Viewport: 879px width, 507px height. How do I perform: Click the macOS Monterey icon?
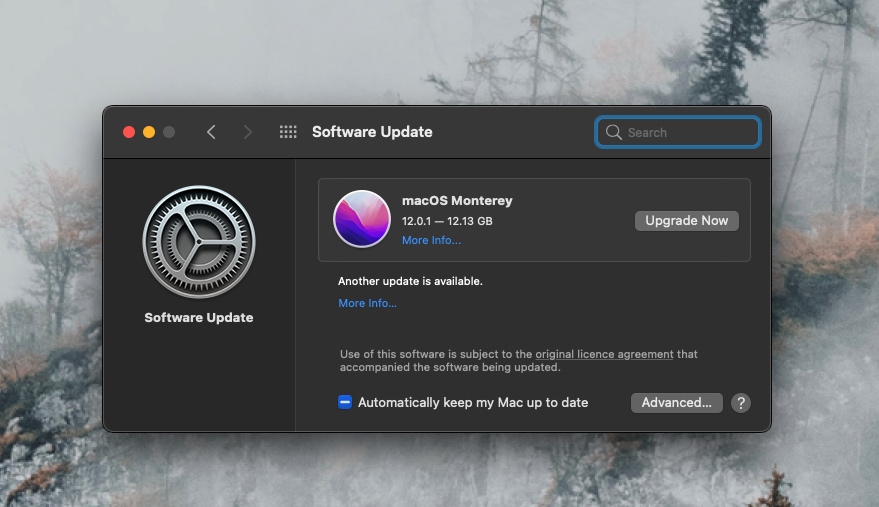(362, 219)
